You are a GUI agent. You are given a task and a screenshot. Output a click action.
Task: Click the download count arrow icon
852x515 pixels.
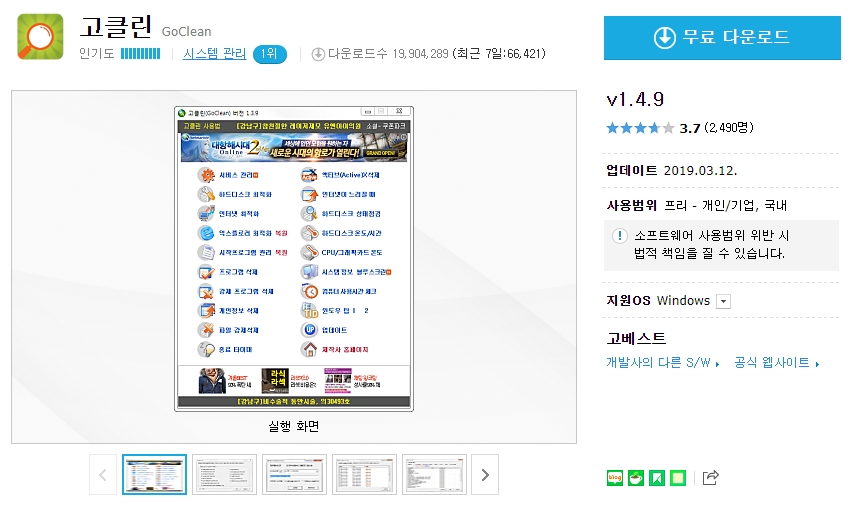click(x=318, y=54)
